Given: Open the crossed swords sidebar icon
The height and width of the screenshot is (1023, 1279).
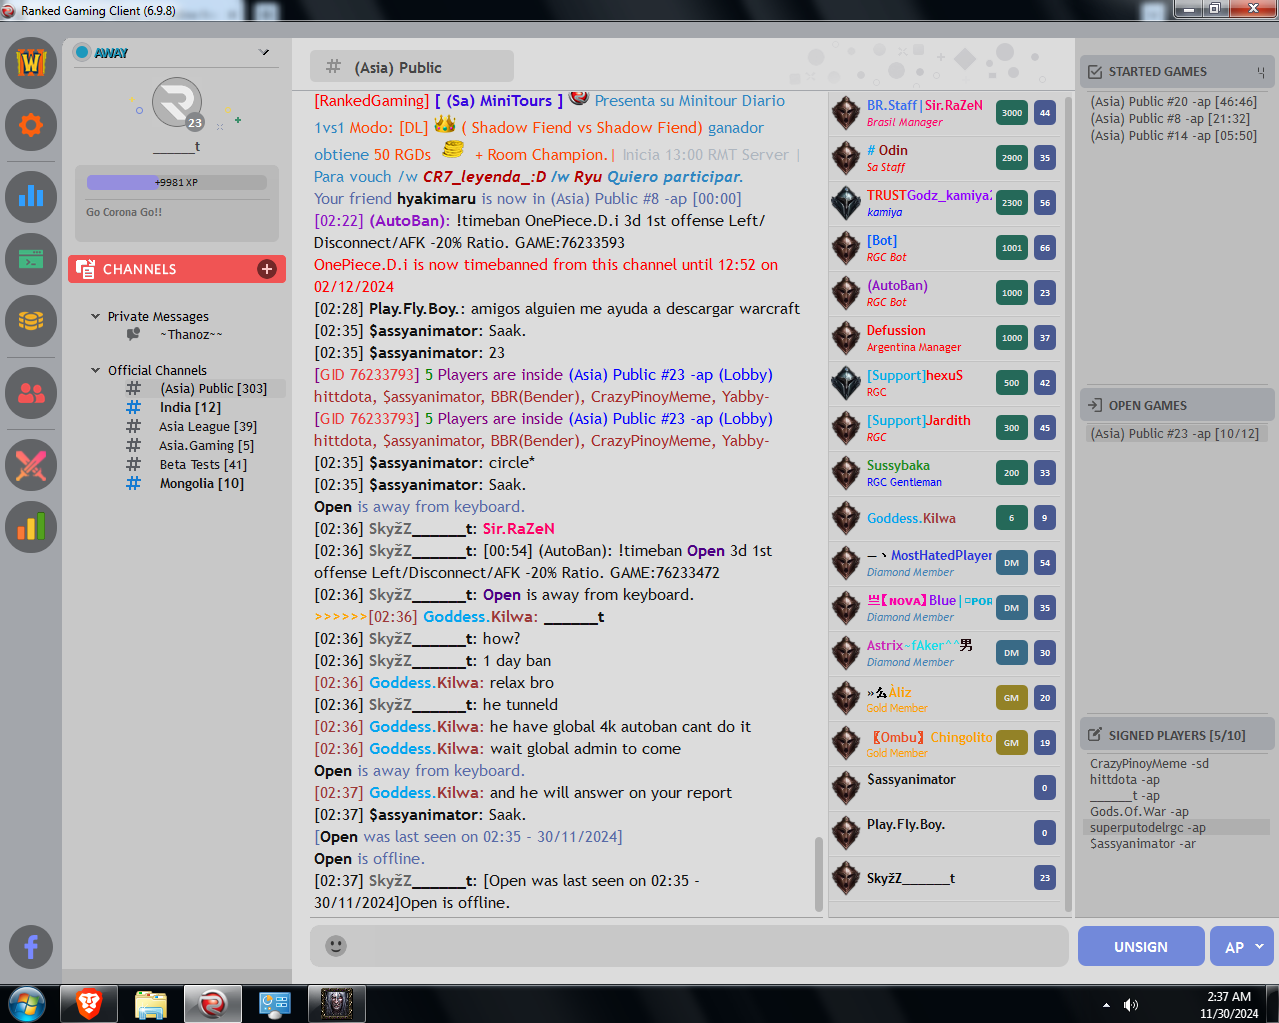Looking at the screenshot, I should (x=31, y=465).
